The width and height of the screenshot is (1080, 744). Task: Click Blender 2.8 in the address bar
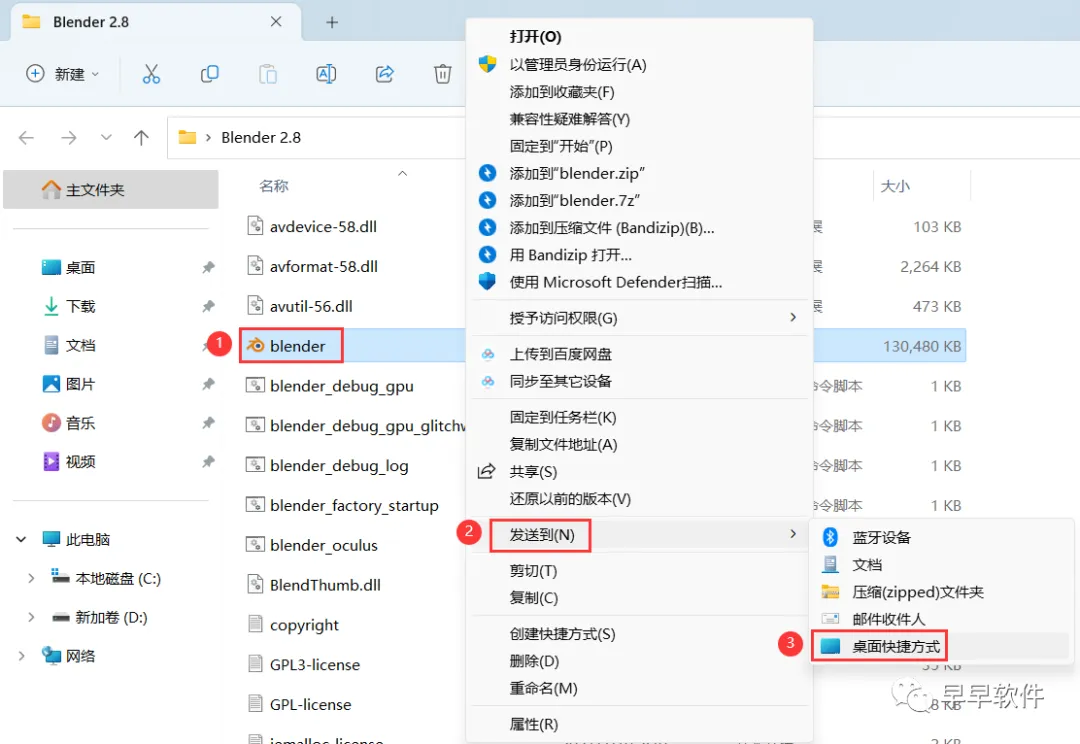pyautogui.click(x=261, y=138)
